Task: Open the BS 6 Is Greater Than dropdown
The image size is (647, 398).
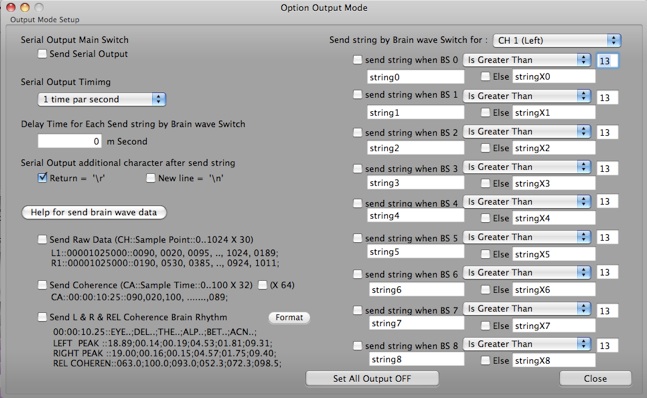Action: (527, 273)
